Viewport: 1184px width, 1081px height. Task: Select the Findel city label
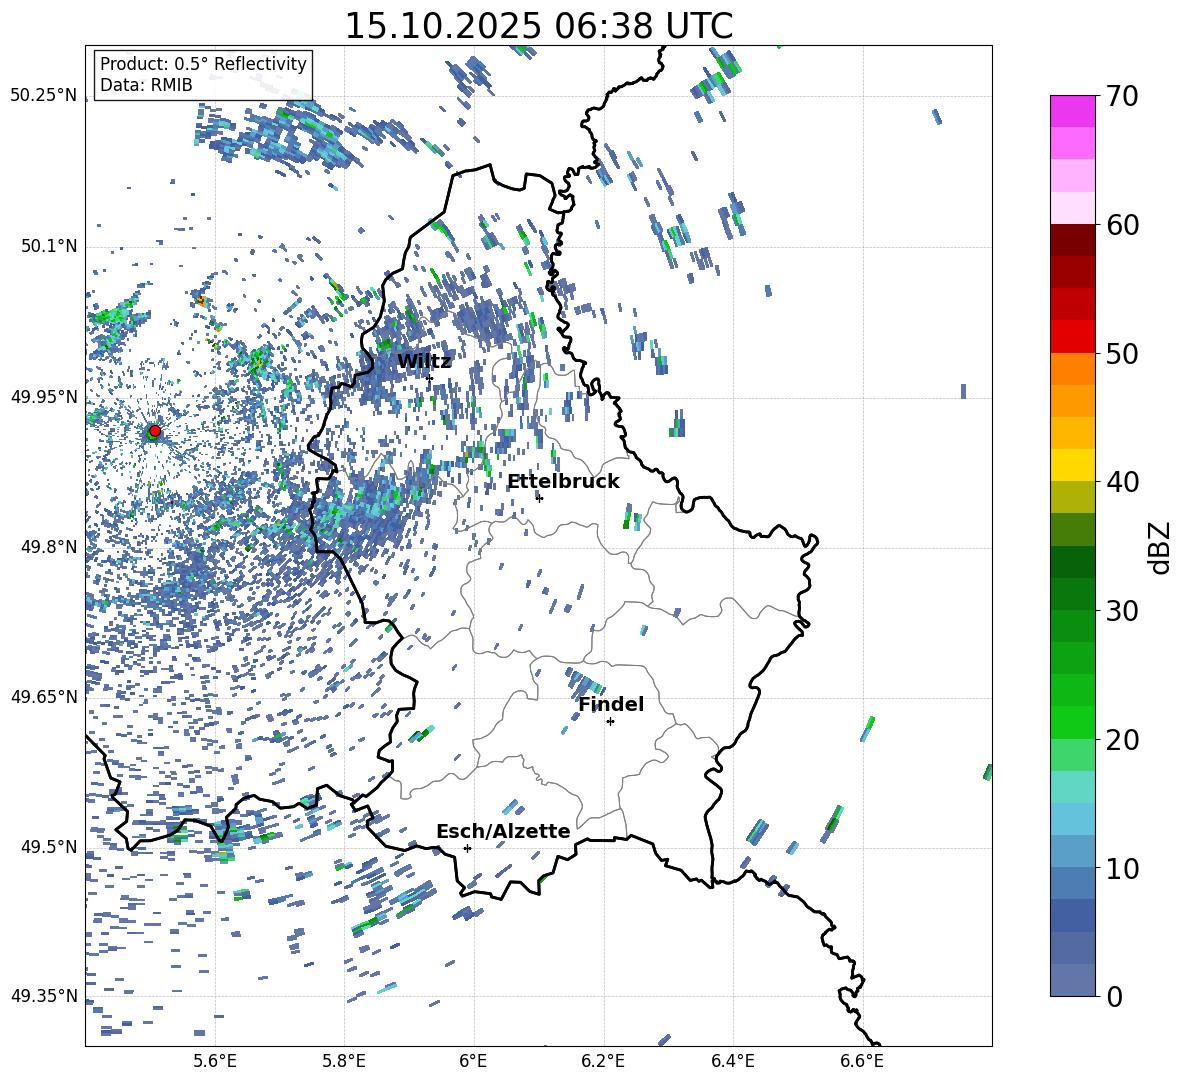(611, 705)
